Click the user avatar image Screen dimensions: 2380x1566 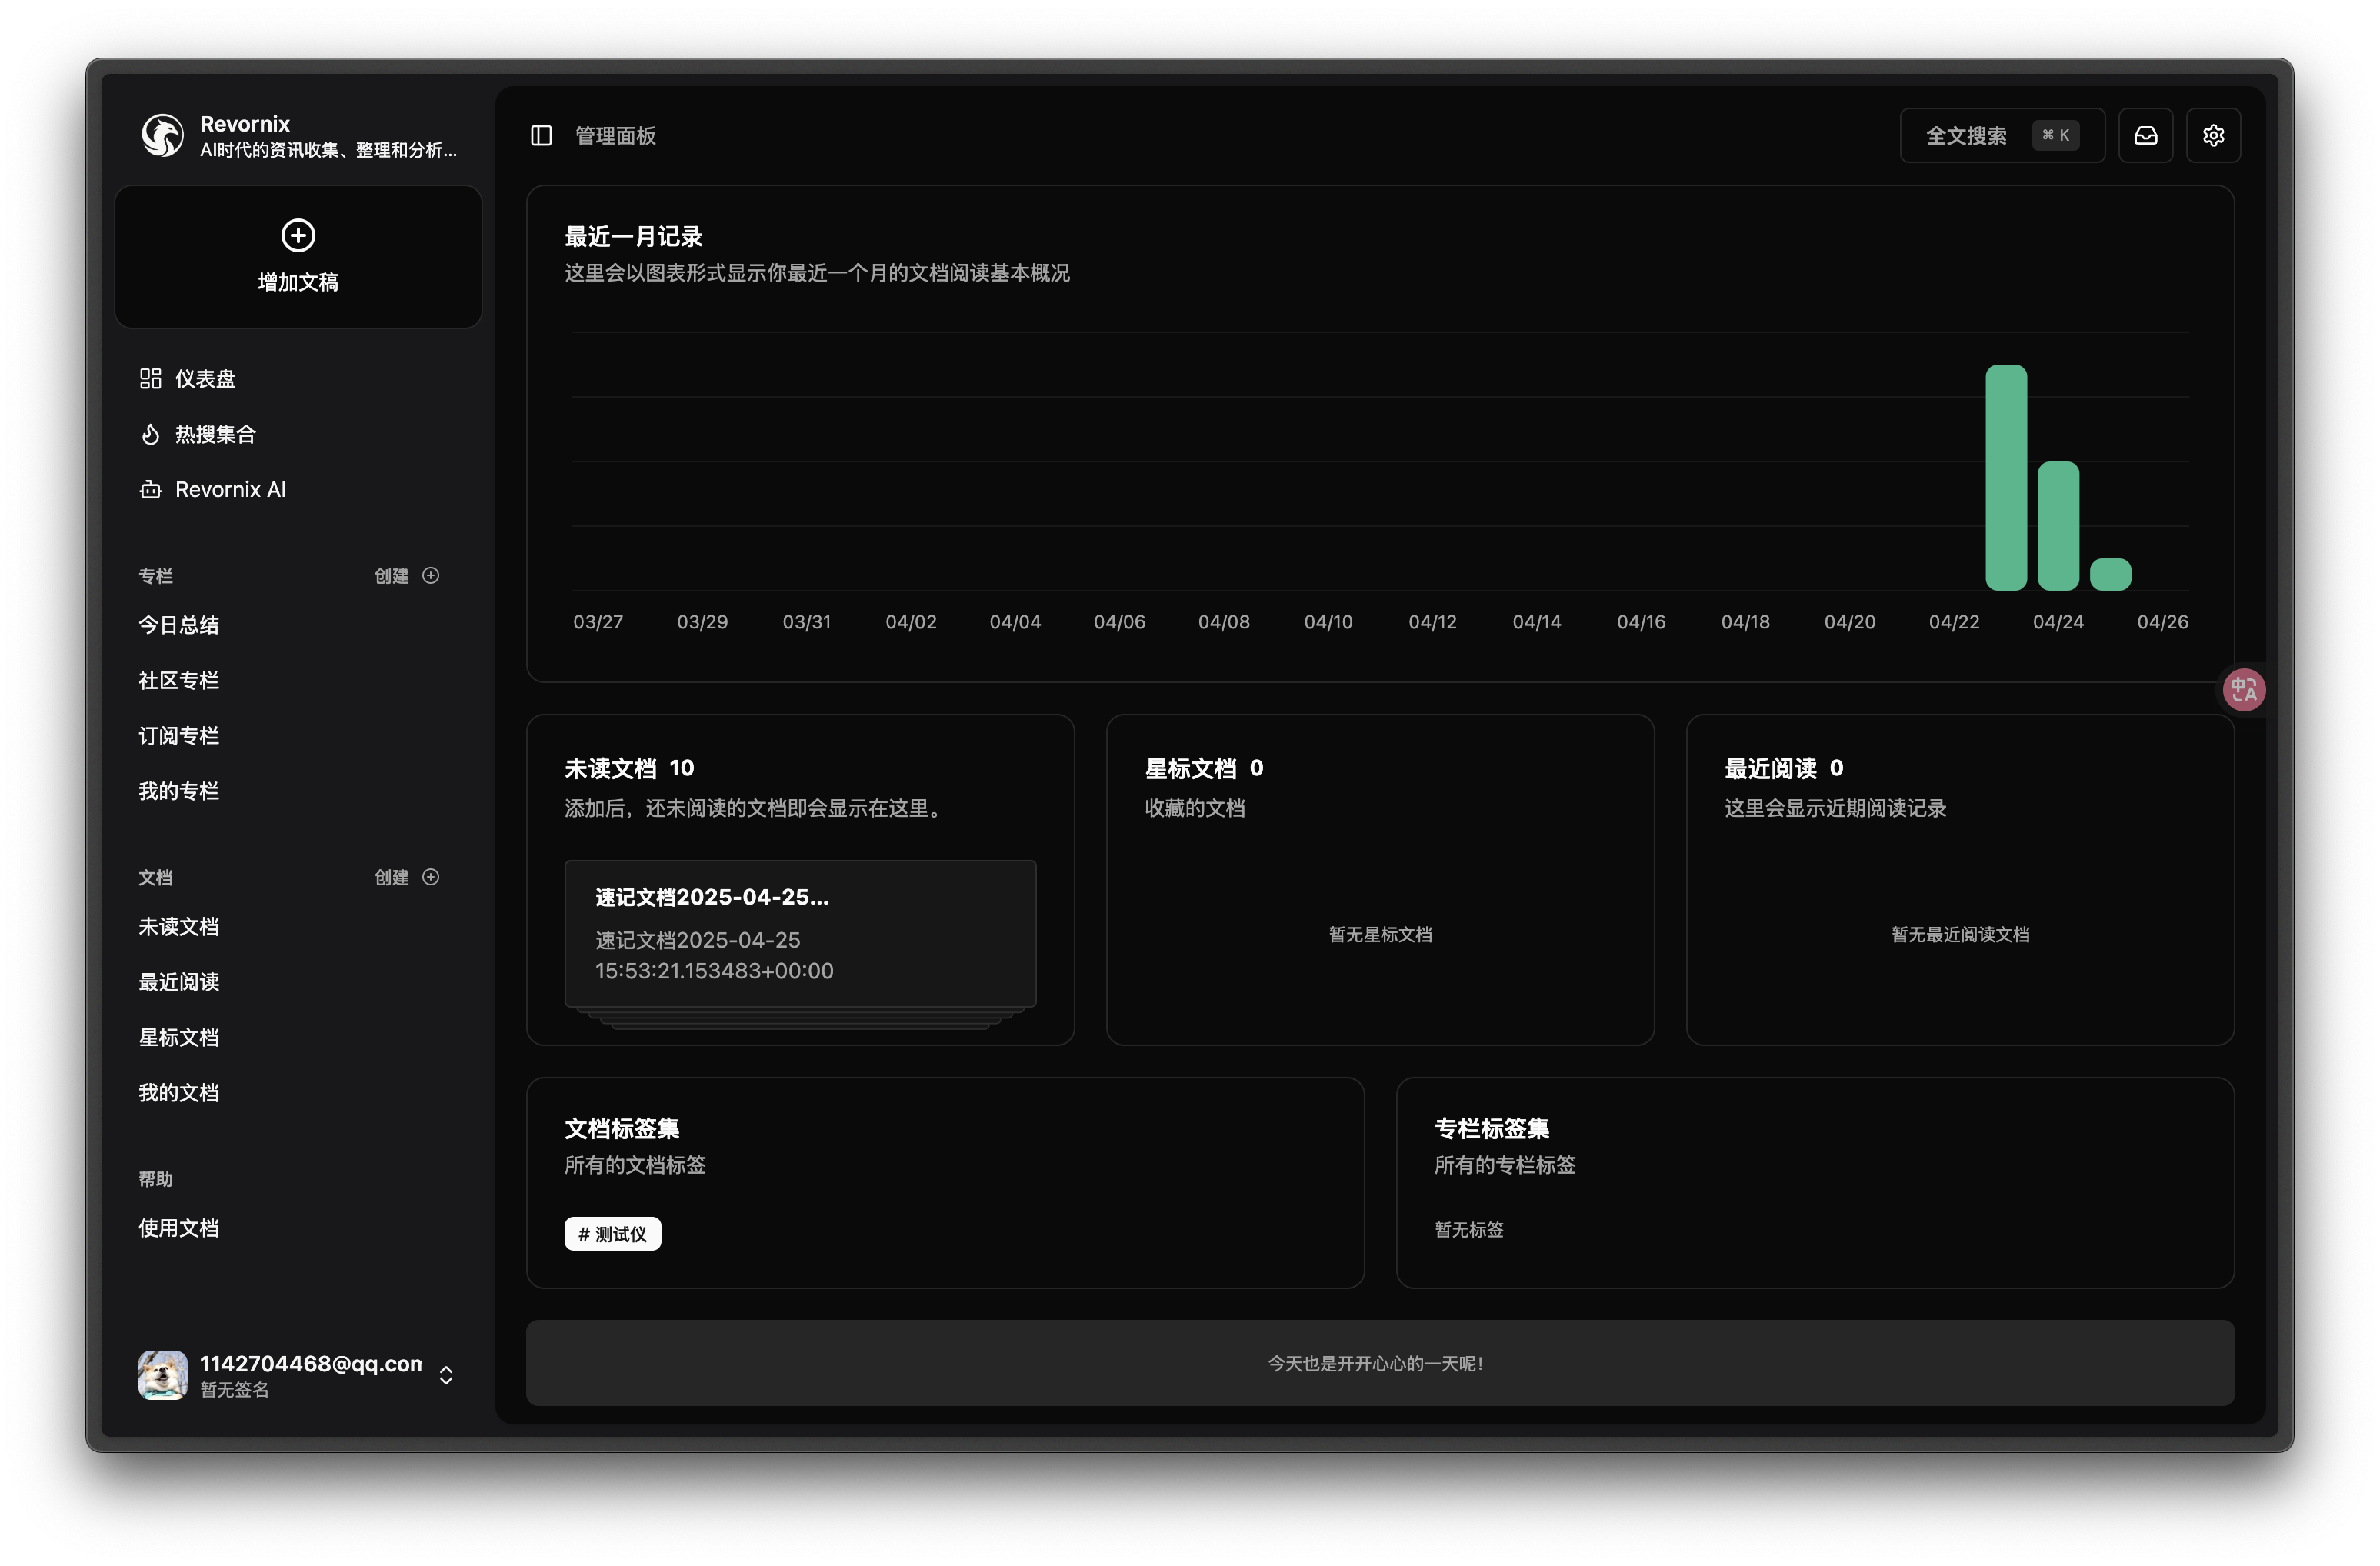162,1375
